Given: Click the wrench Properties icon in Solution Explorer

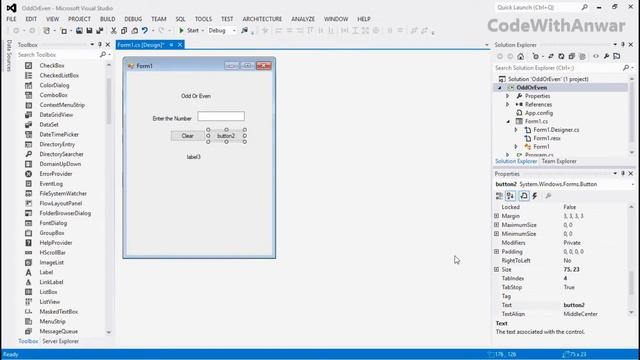Looking at the screenshot, I should (607, 56).
